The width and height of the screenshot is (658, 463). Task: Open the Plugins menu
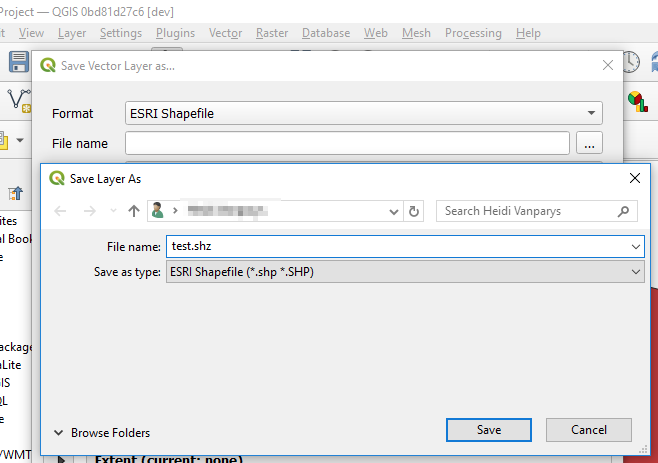pyautogui.click(x=175, y=33)
